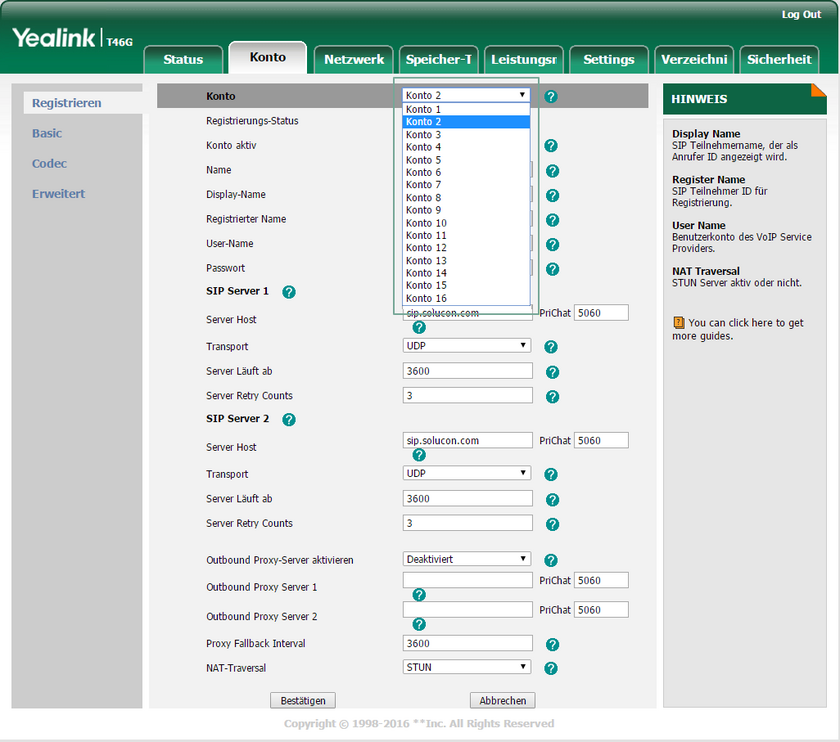
Task: Open the Sicherheit tab
Action: coord(779,60)
